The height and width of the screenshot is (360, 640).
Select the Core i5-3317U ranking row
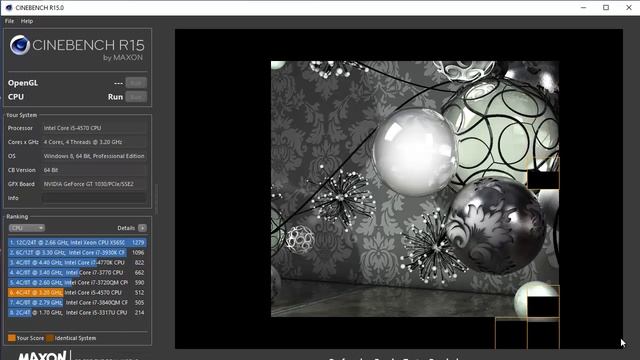tap(77, 313)
